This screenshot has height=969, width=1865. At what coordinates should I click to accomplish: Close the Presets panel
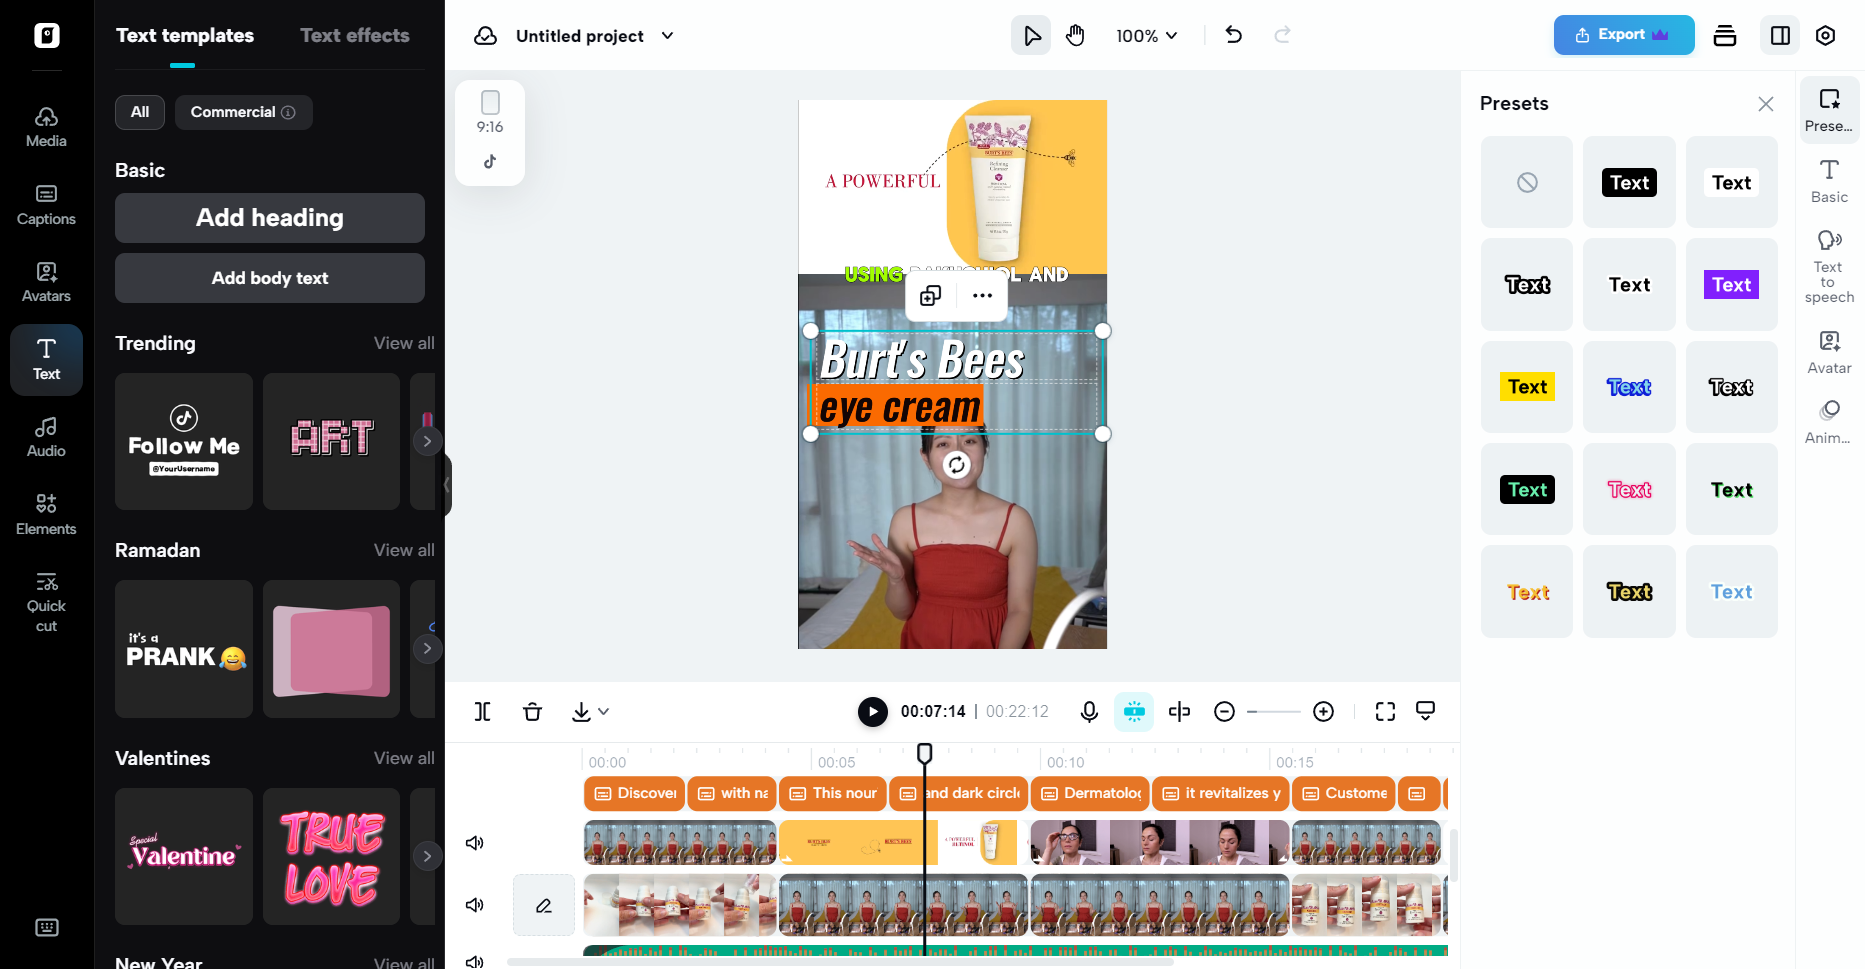[x=1766, y=104]
